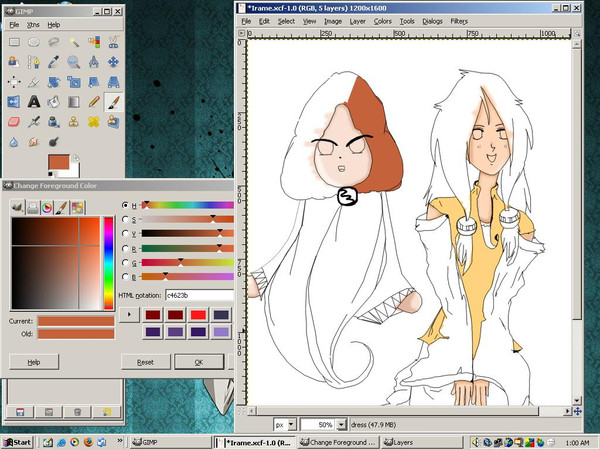This screenshot has width=600, height=450.
Task: Select the Ellipse Select tool
Action: click(x=34, y=42)
